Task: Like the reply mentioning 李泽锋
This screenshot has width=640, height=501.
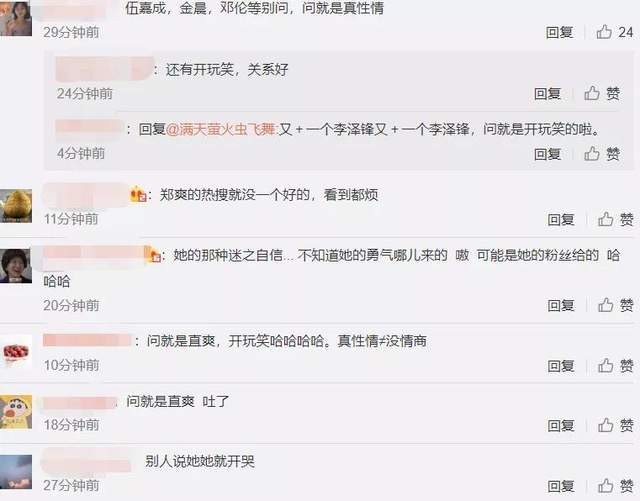Action: tap(602, 154)
